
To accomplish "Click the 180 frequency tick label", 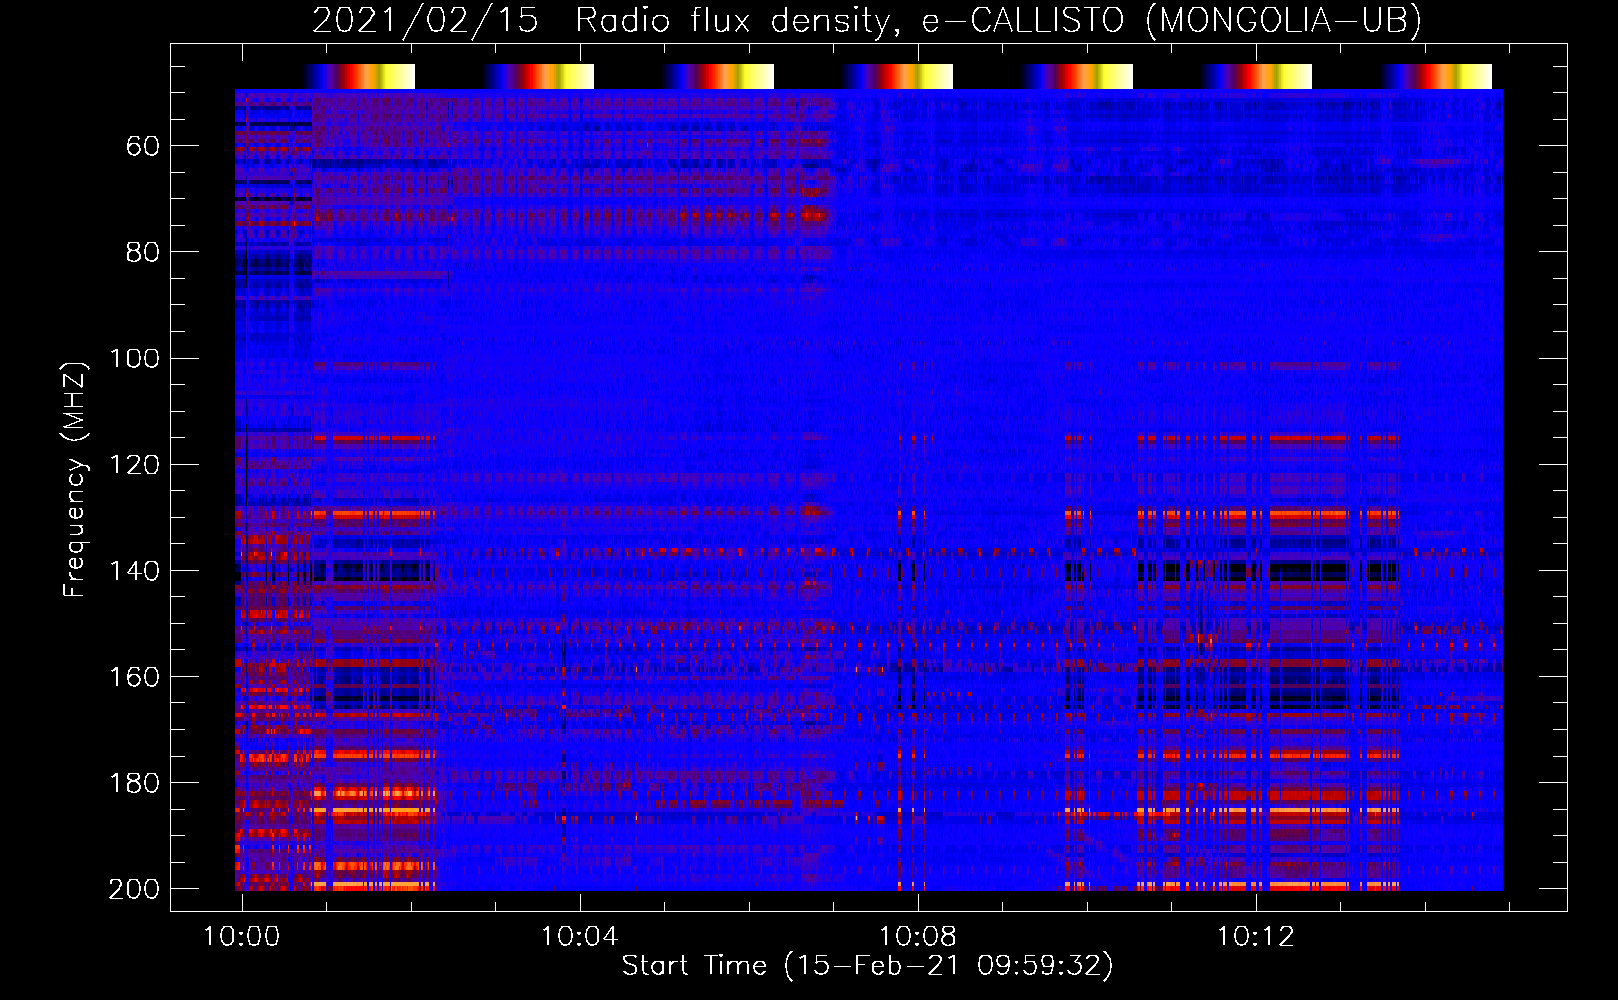I will 134,783.
